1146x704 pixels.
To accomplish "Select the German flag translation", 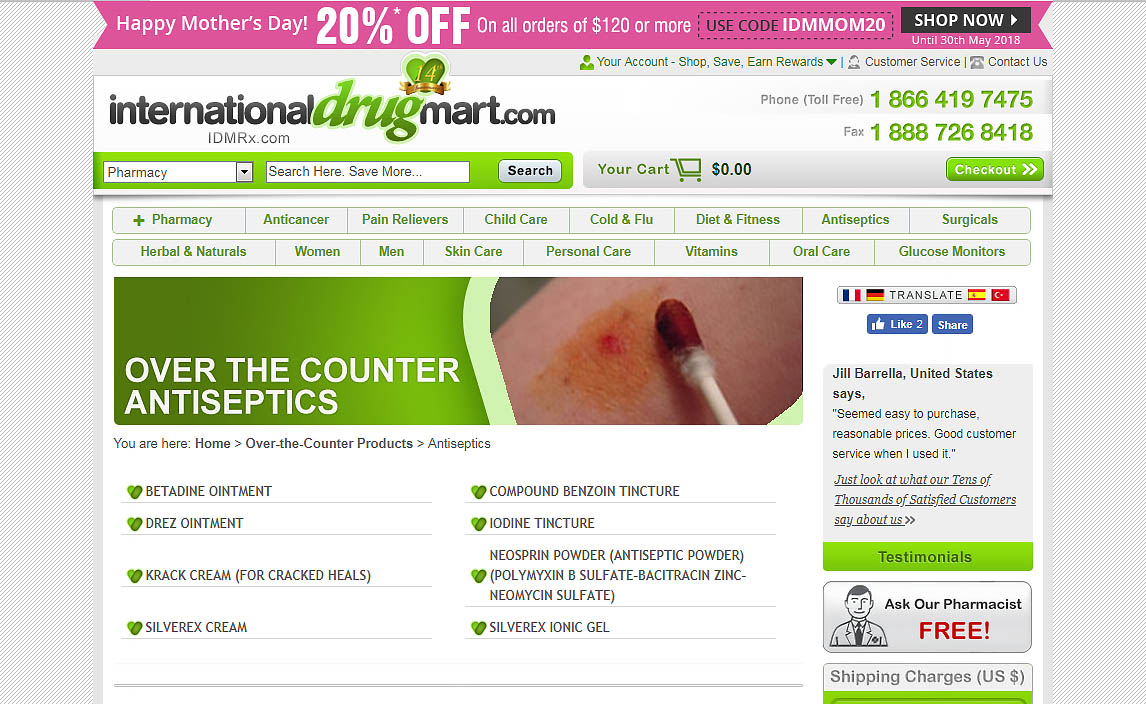I will pyautogui.click(x=875, y=295).
